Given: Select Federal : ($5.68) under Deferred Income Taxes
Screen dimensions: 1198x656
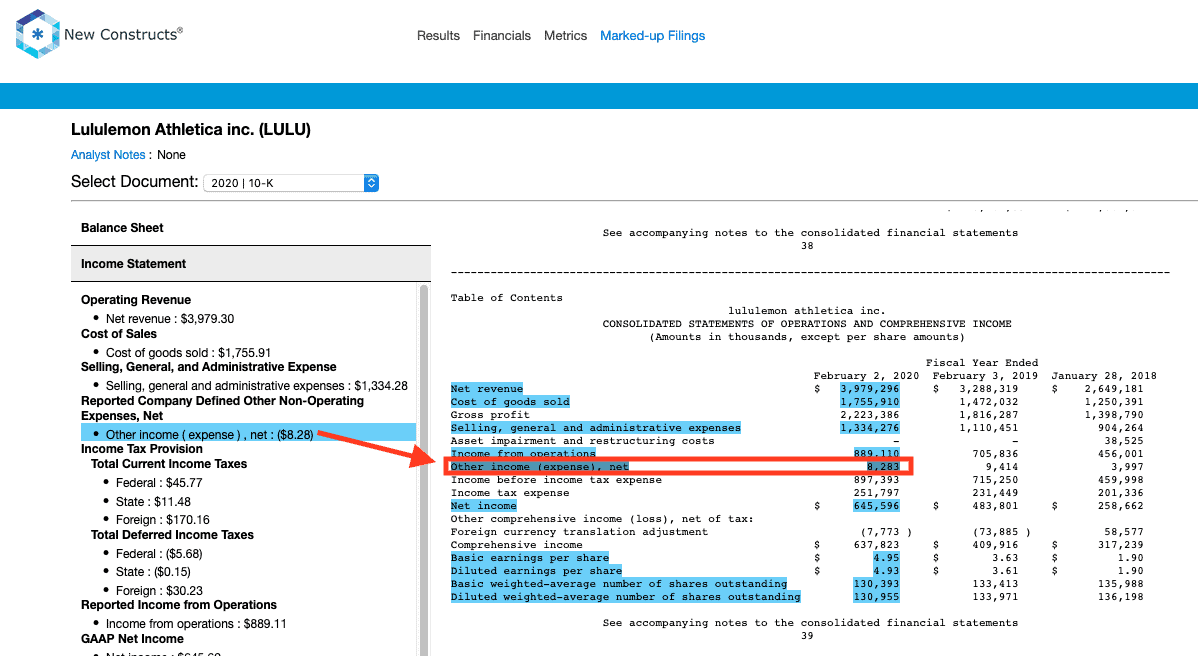Looking at the screenshot, I should pyautogui.click(x=159, y=554).
